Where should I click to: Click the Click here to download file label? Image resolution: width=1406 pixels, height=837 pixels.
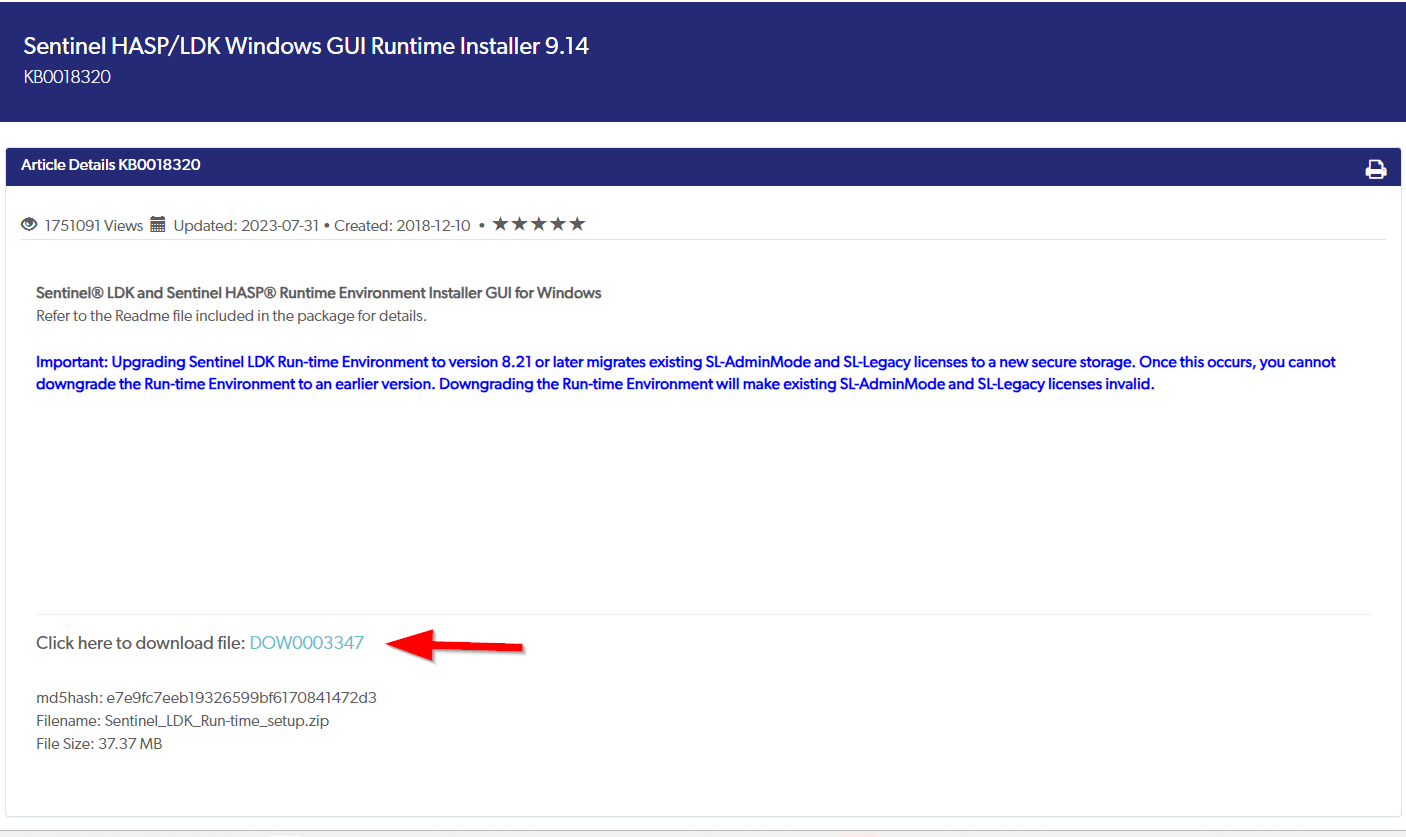141,643
